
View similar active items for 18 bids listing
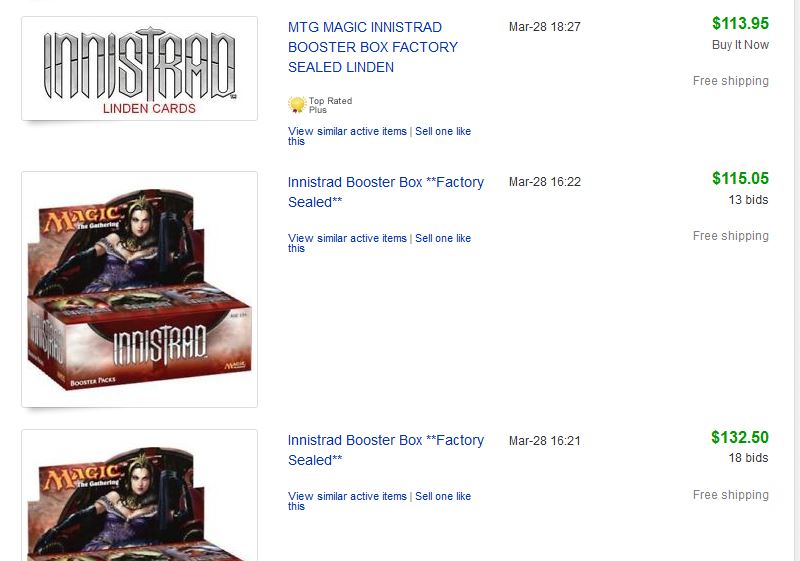coord(347,496)
